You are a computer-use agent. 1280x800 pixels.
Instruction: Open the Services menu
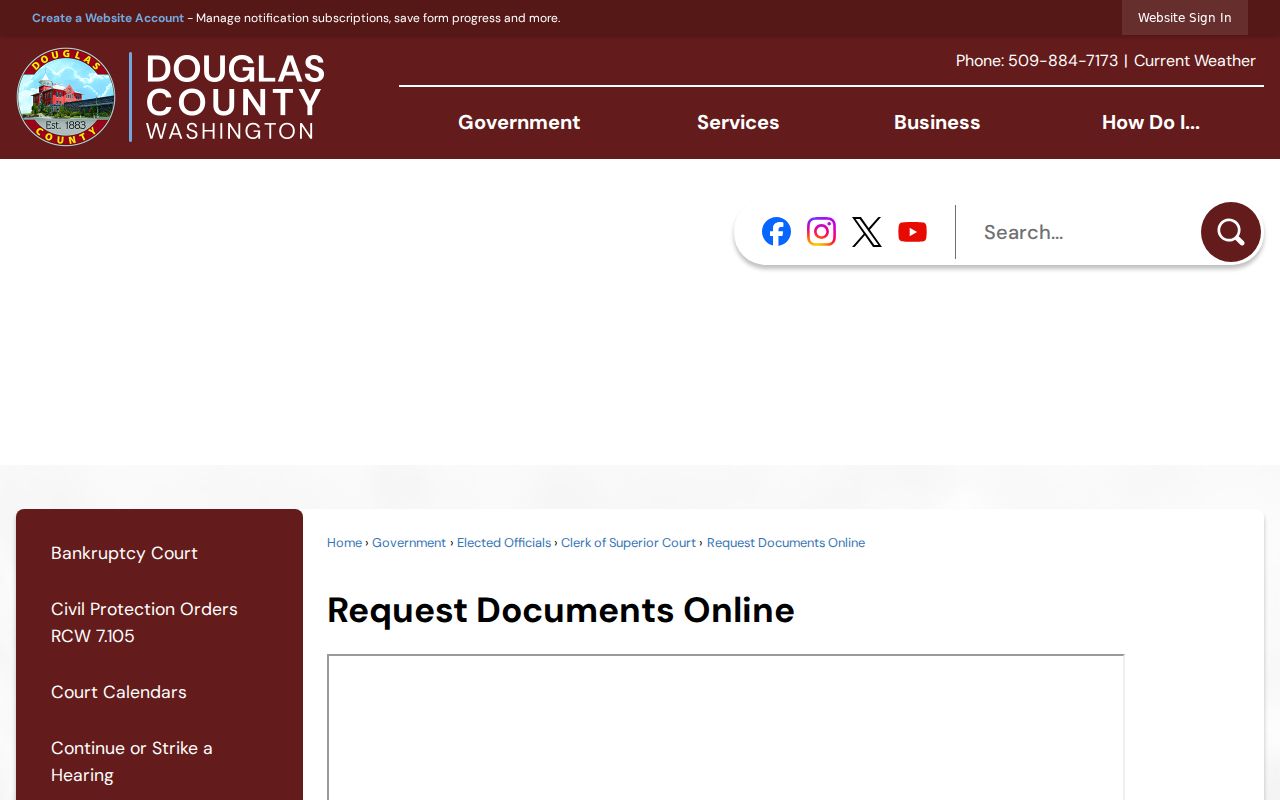[738, 122]
